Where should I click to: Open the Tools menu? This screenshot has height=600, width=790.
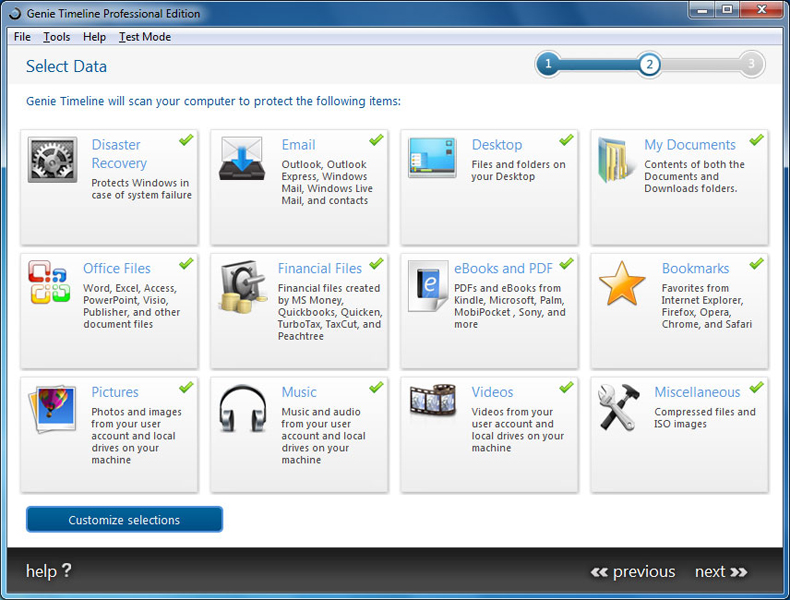coord(56,37)
